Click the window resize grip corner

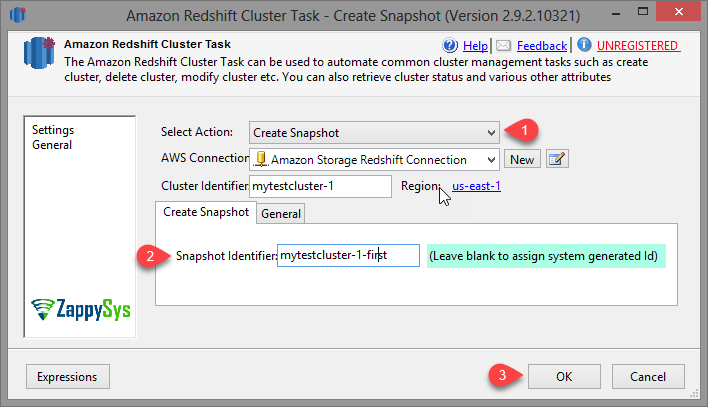694,394
